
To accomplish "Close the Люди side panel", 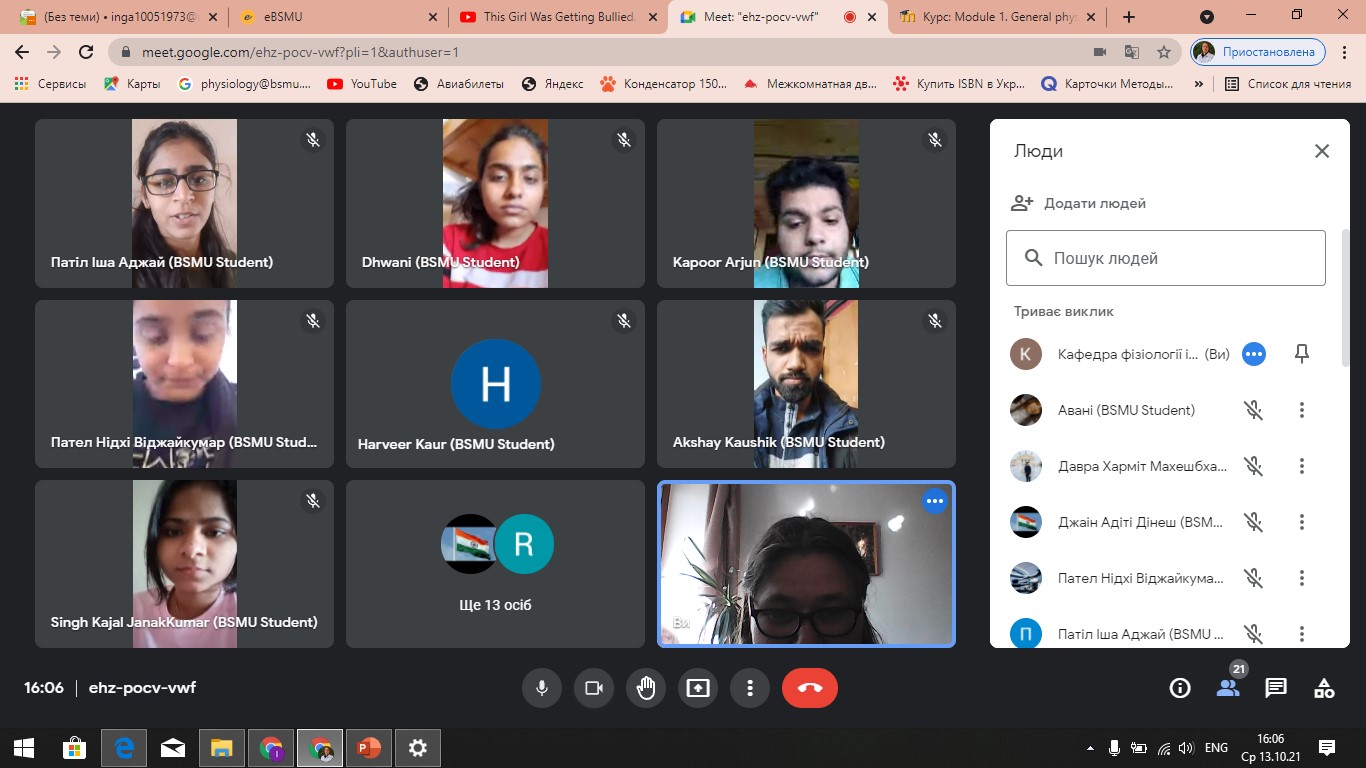I will 1321,151.
